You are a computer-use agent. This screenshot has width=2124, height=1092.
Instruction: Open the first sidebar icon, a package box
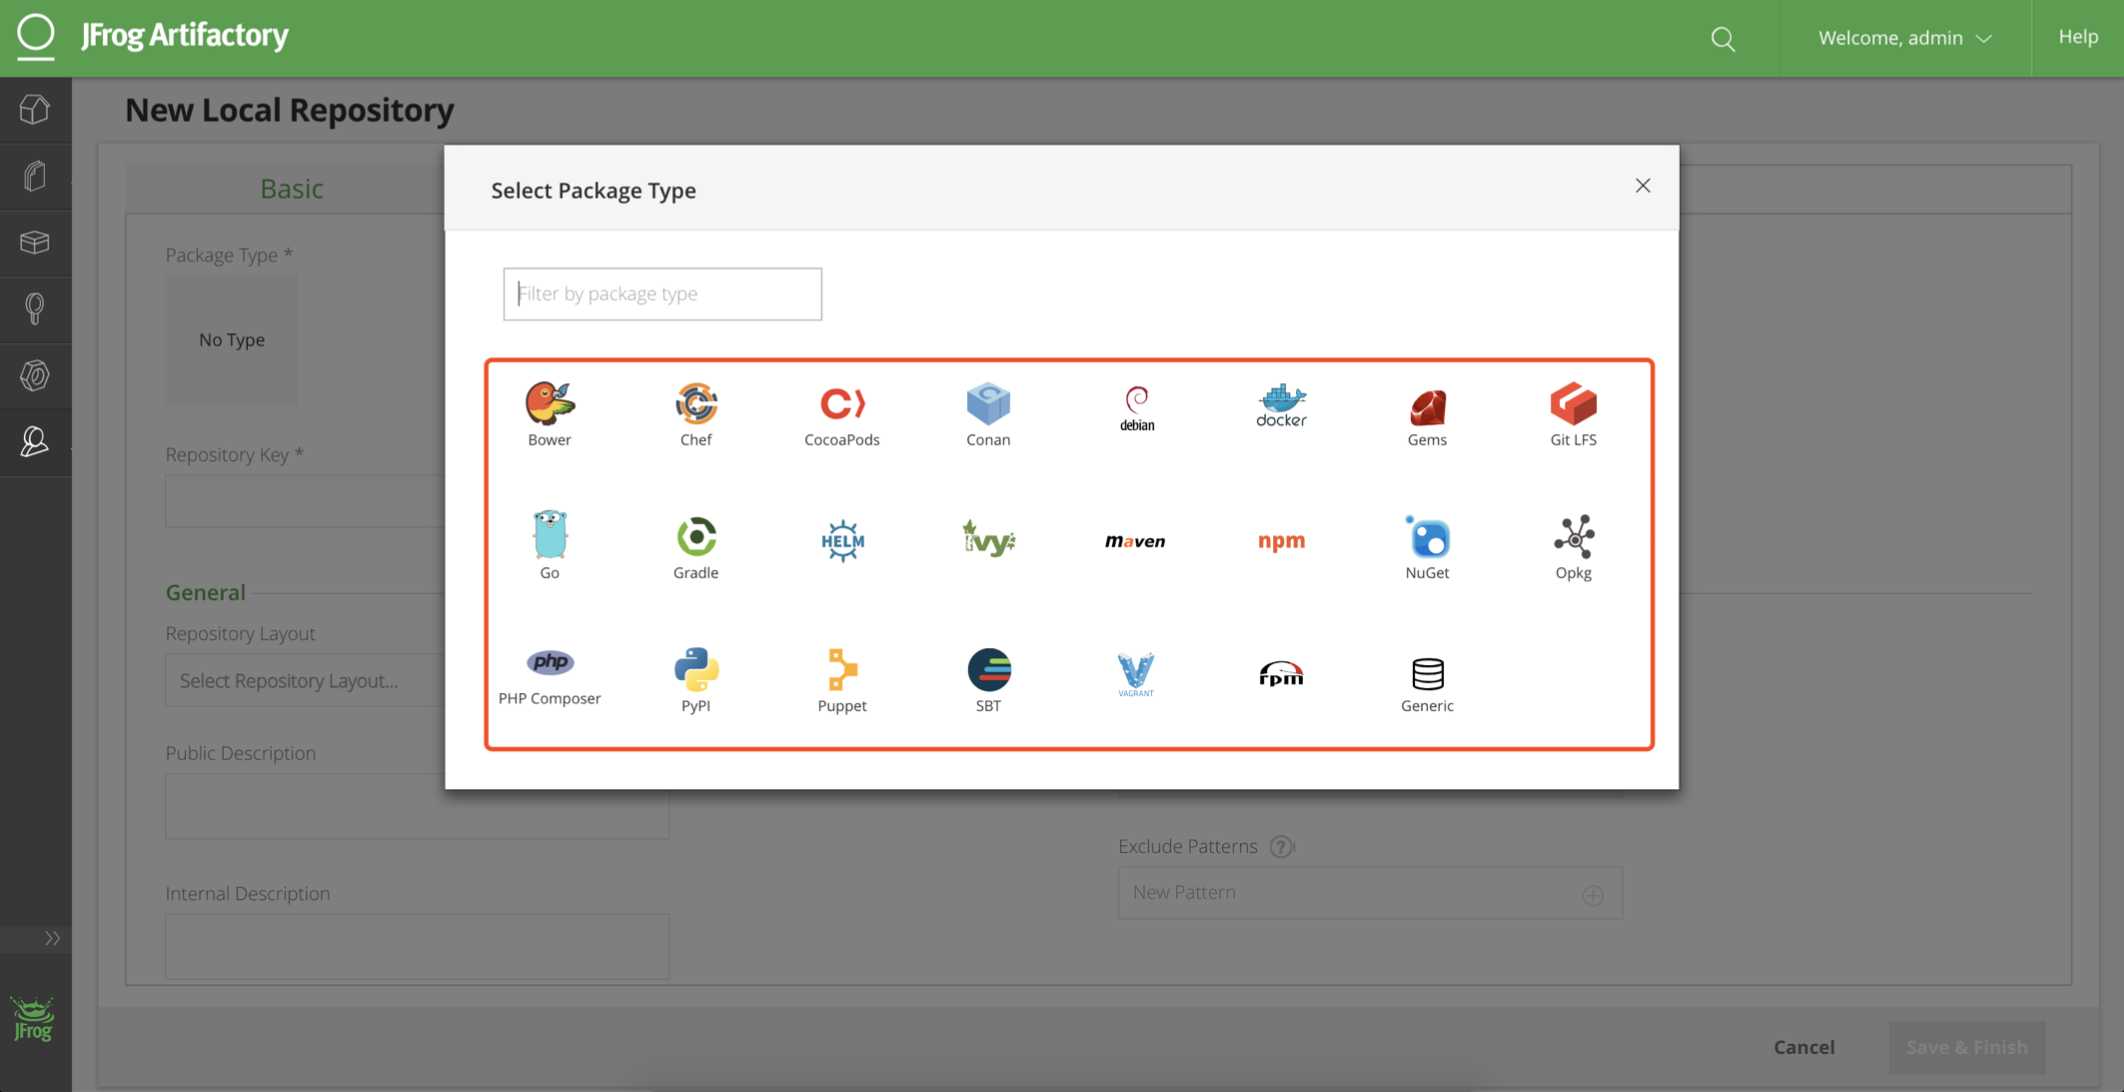pyautogui.click(x=35, y=109)
